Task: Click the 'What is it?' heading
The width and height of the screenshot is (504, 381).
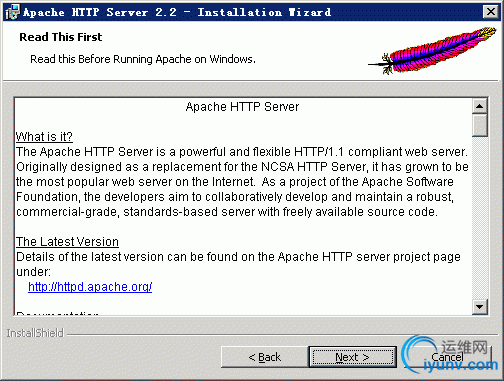Action: pos(44,137)
